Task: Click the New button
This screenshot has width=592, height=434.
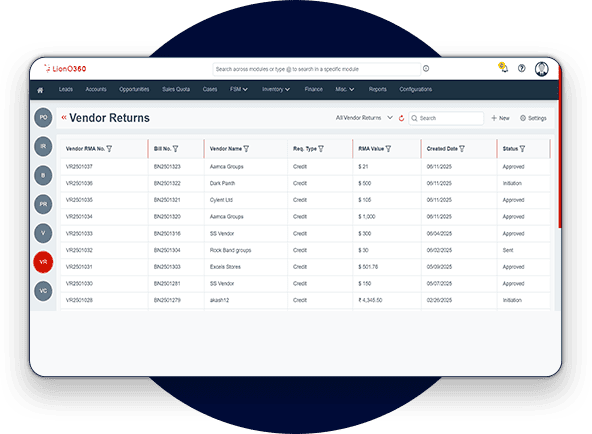Action: coord(500,118)
